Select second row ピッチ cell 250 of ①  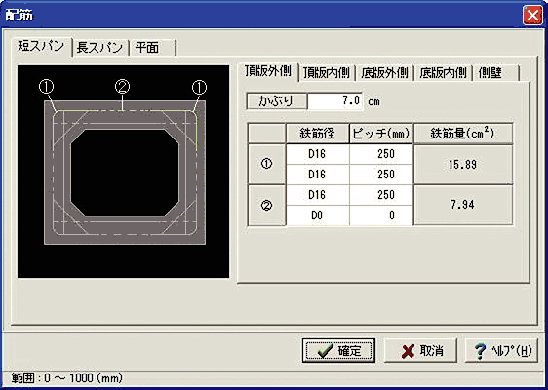coord(381,174)
